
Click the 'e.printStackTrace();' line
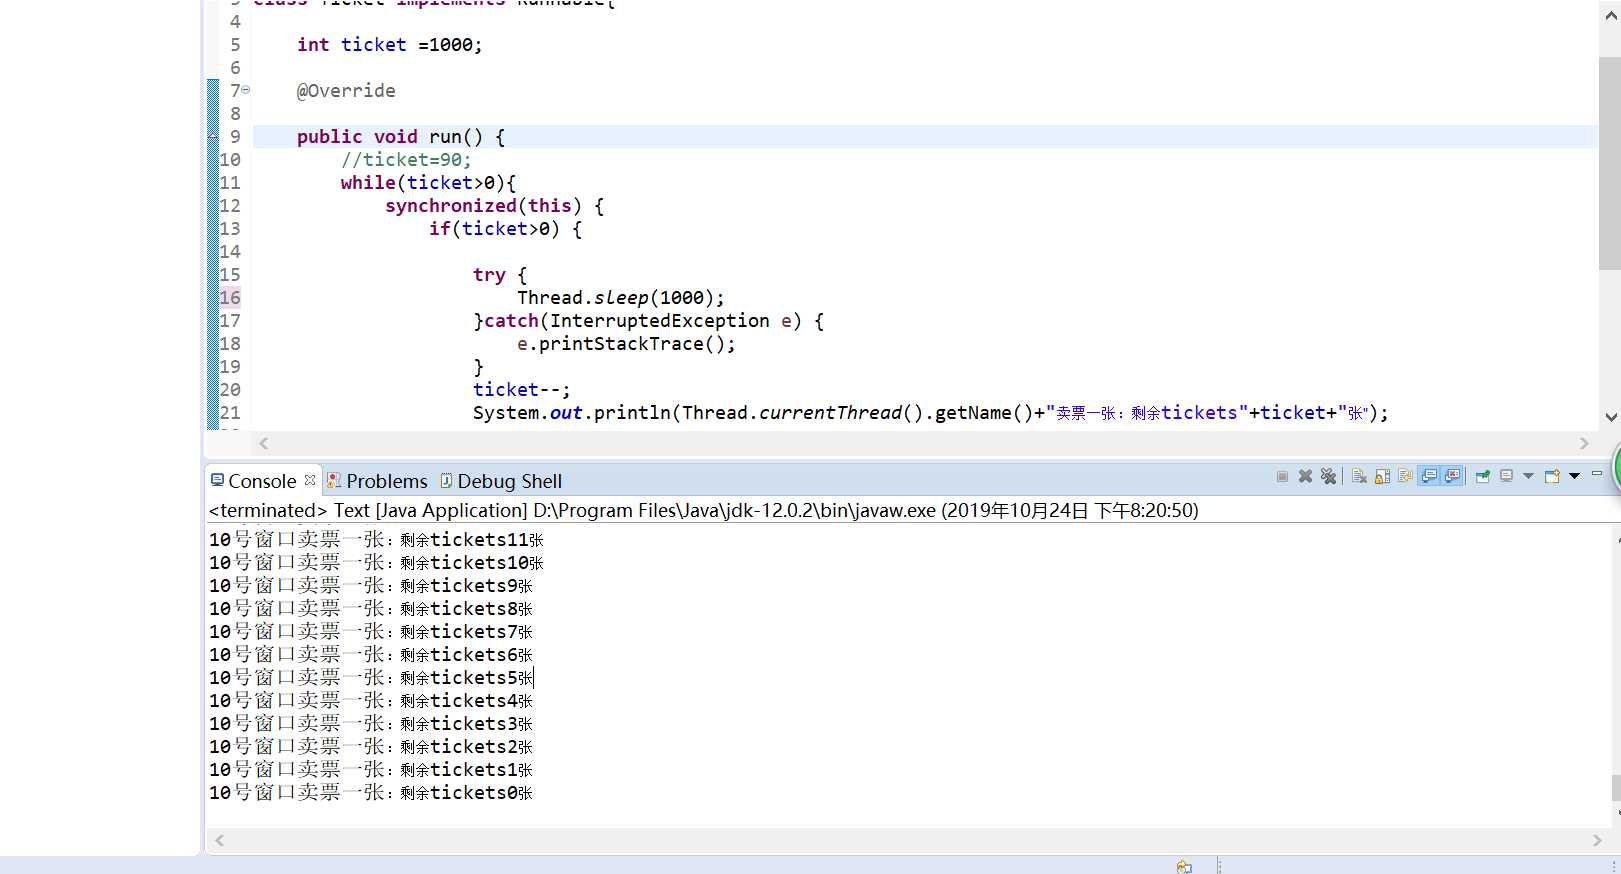(626, 344)
